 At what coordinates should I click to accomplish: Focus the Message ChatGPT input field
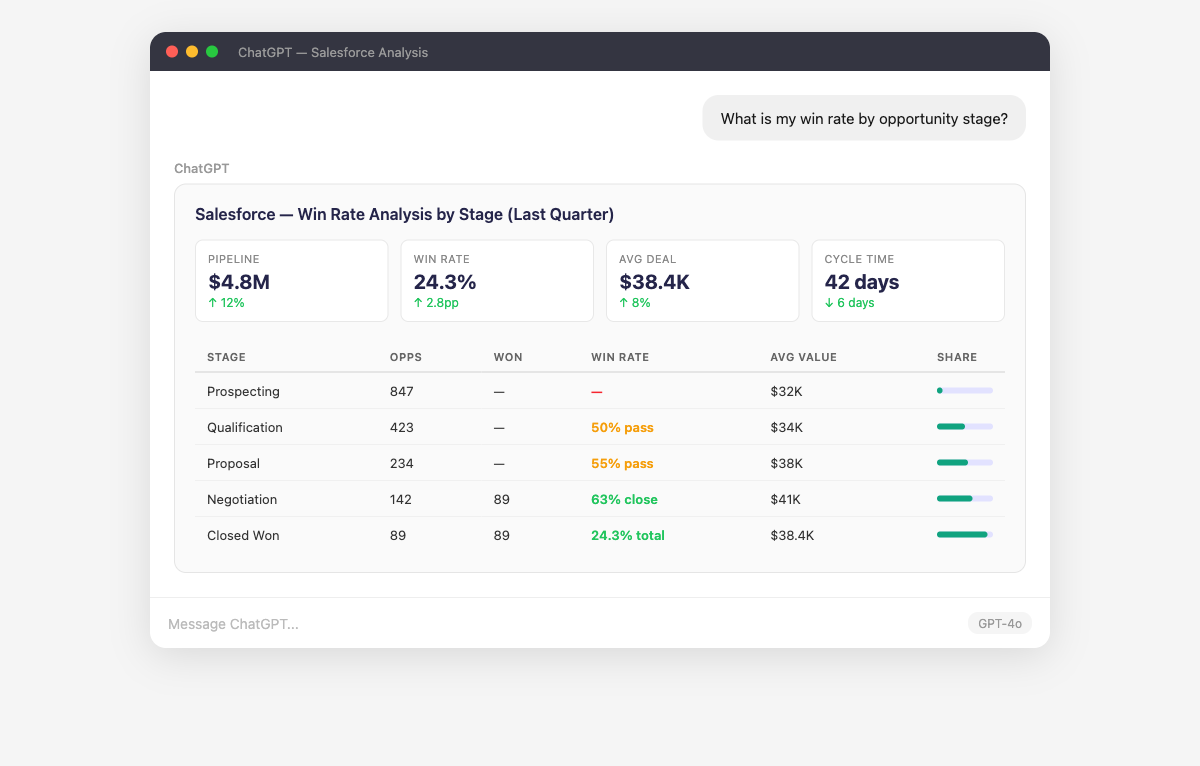pos(560,624)
